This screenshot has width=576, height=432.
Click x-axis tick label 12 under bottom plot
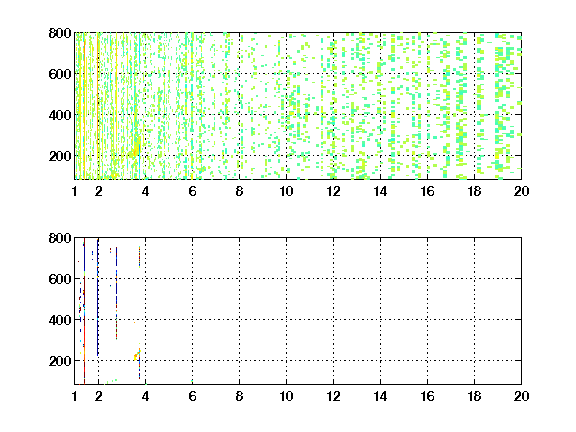pyautogui.click(x=333, y=396)
